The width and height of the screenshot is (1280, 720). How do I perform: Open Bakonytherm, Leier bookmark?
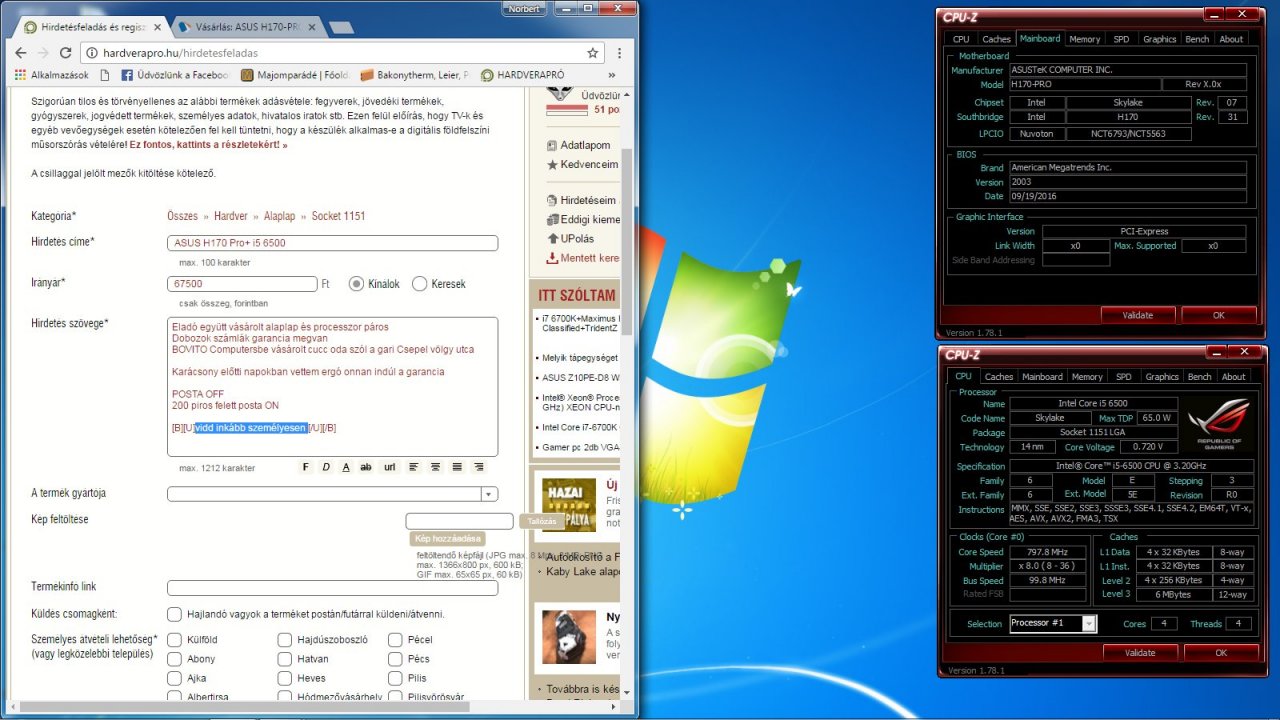416,75
